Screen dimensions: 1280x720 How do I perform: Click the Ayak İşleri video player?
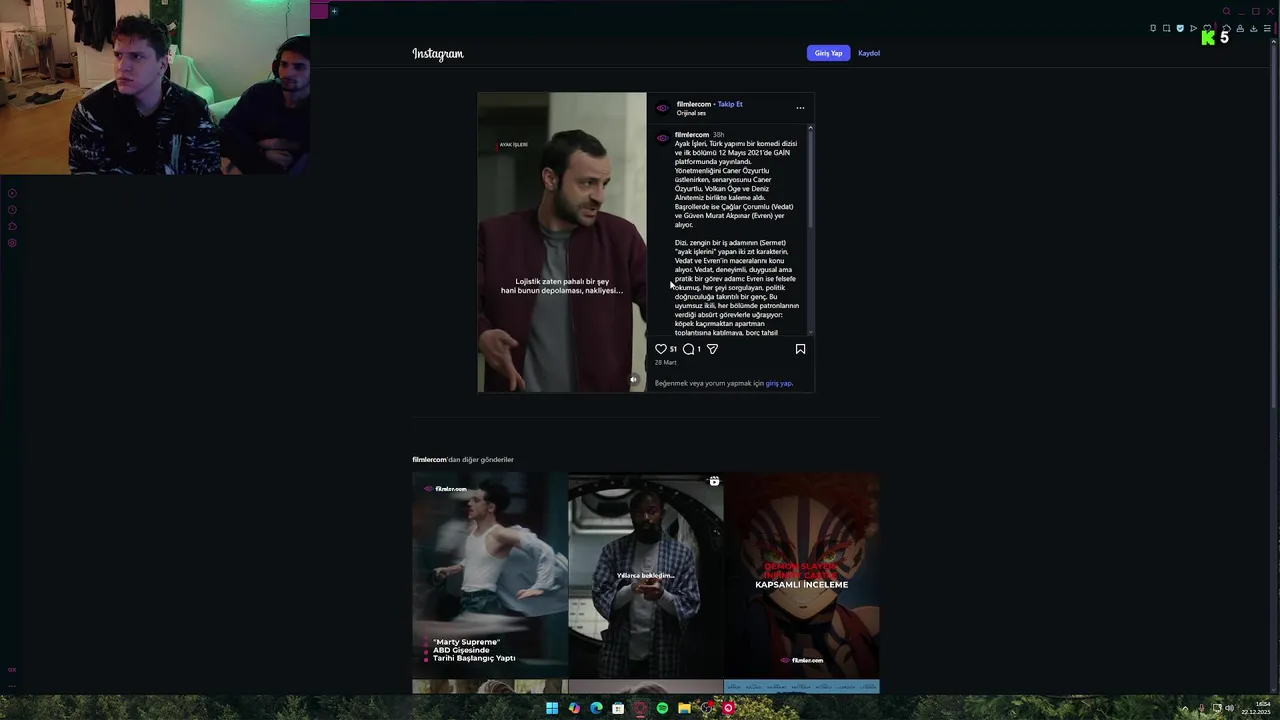(x=562, y=242)
